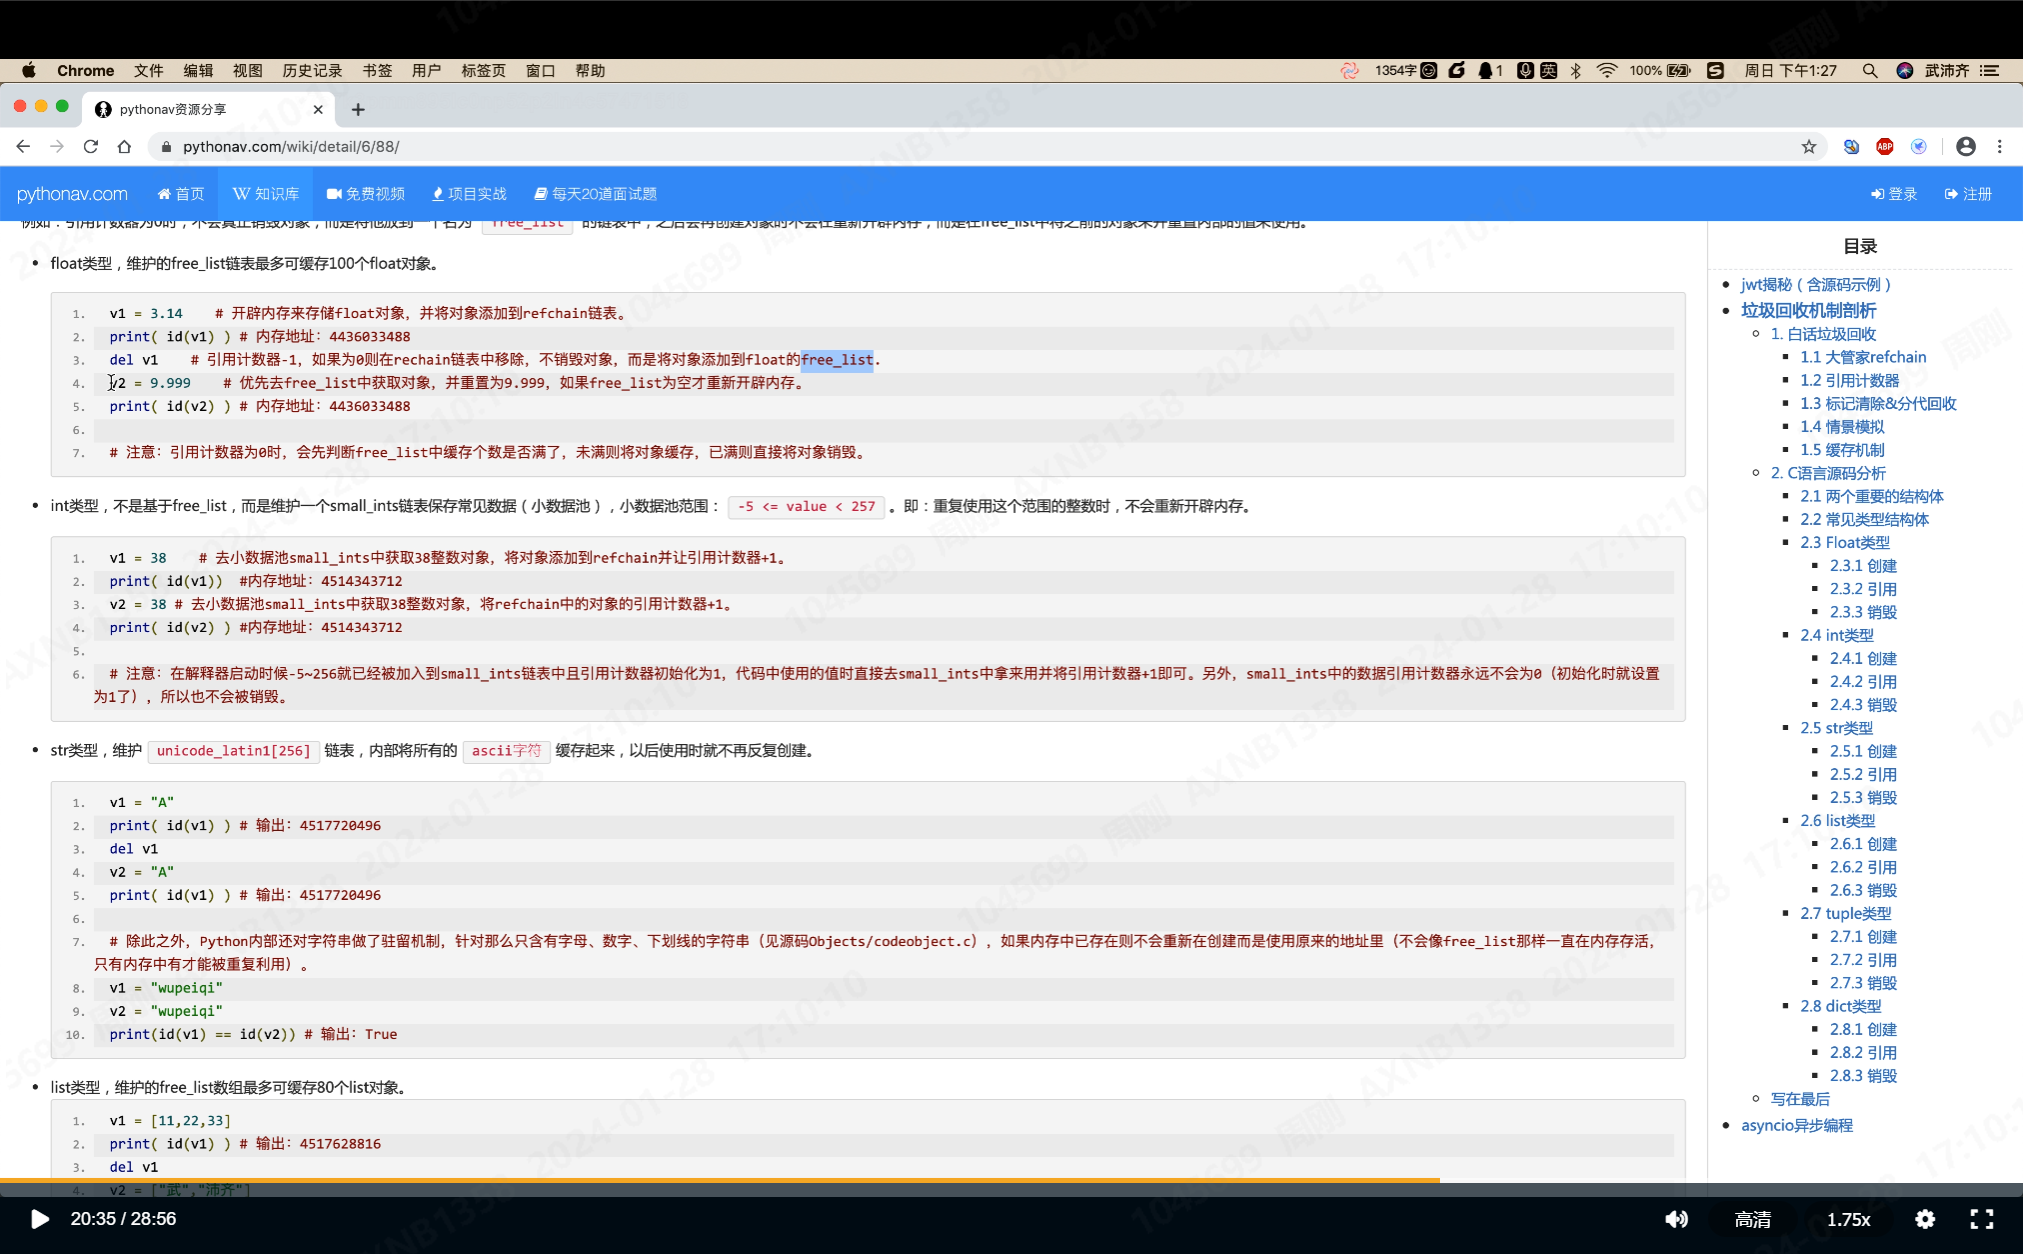Go back to the previous page
This screenshot has height=1254, width=2023.
pos(23,146)
